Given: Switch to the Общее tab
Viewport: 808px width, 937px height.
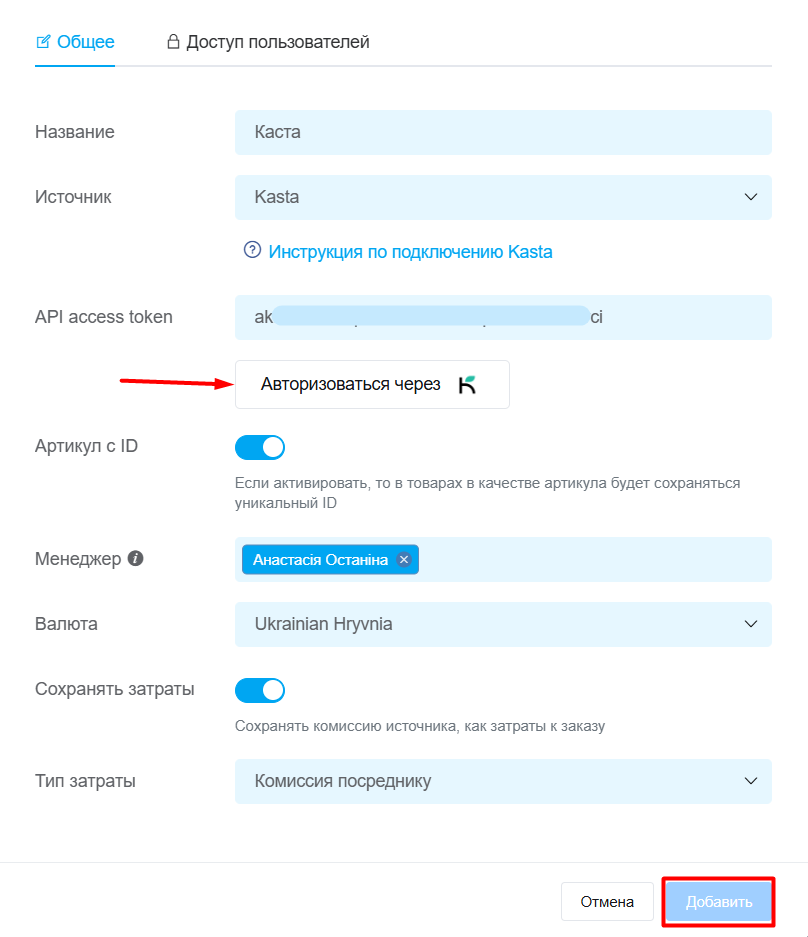Looking at the screenshot, I should (75, 42).
